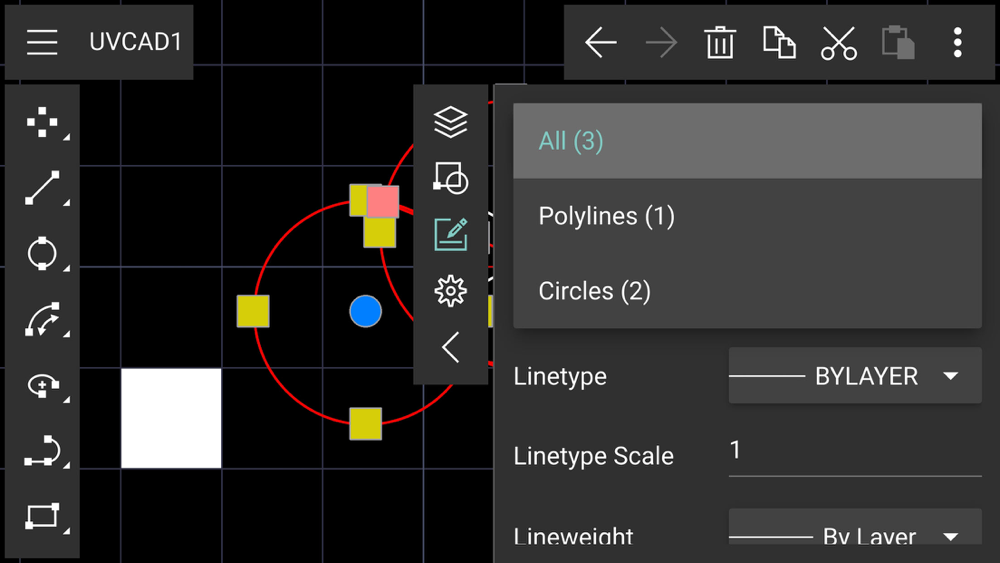The width and height of the screenshot is (1000, 563).
Task: Select the Arc tool
Action: [42, 319]
